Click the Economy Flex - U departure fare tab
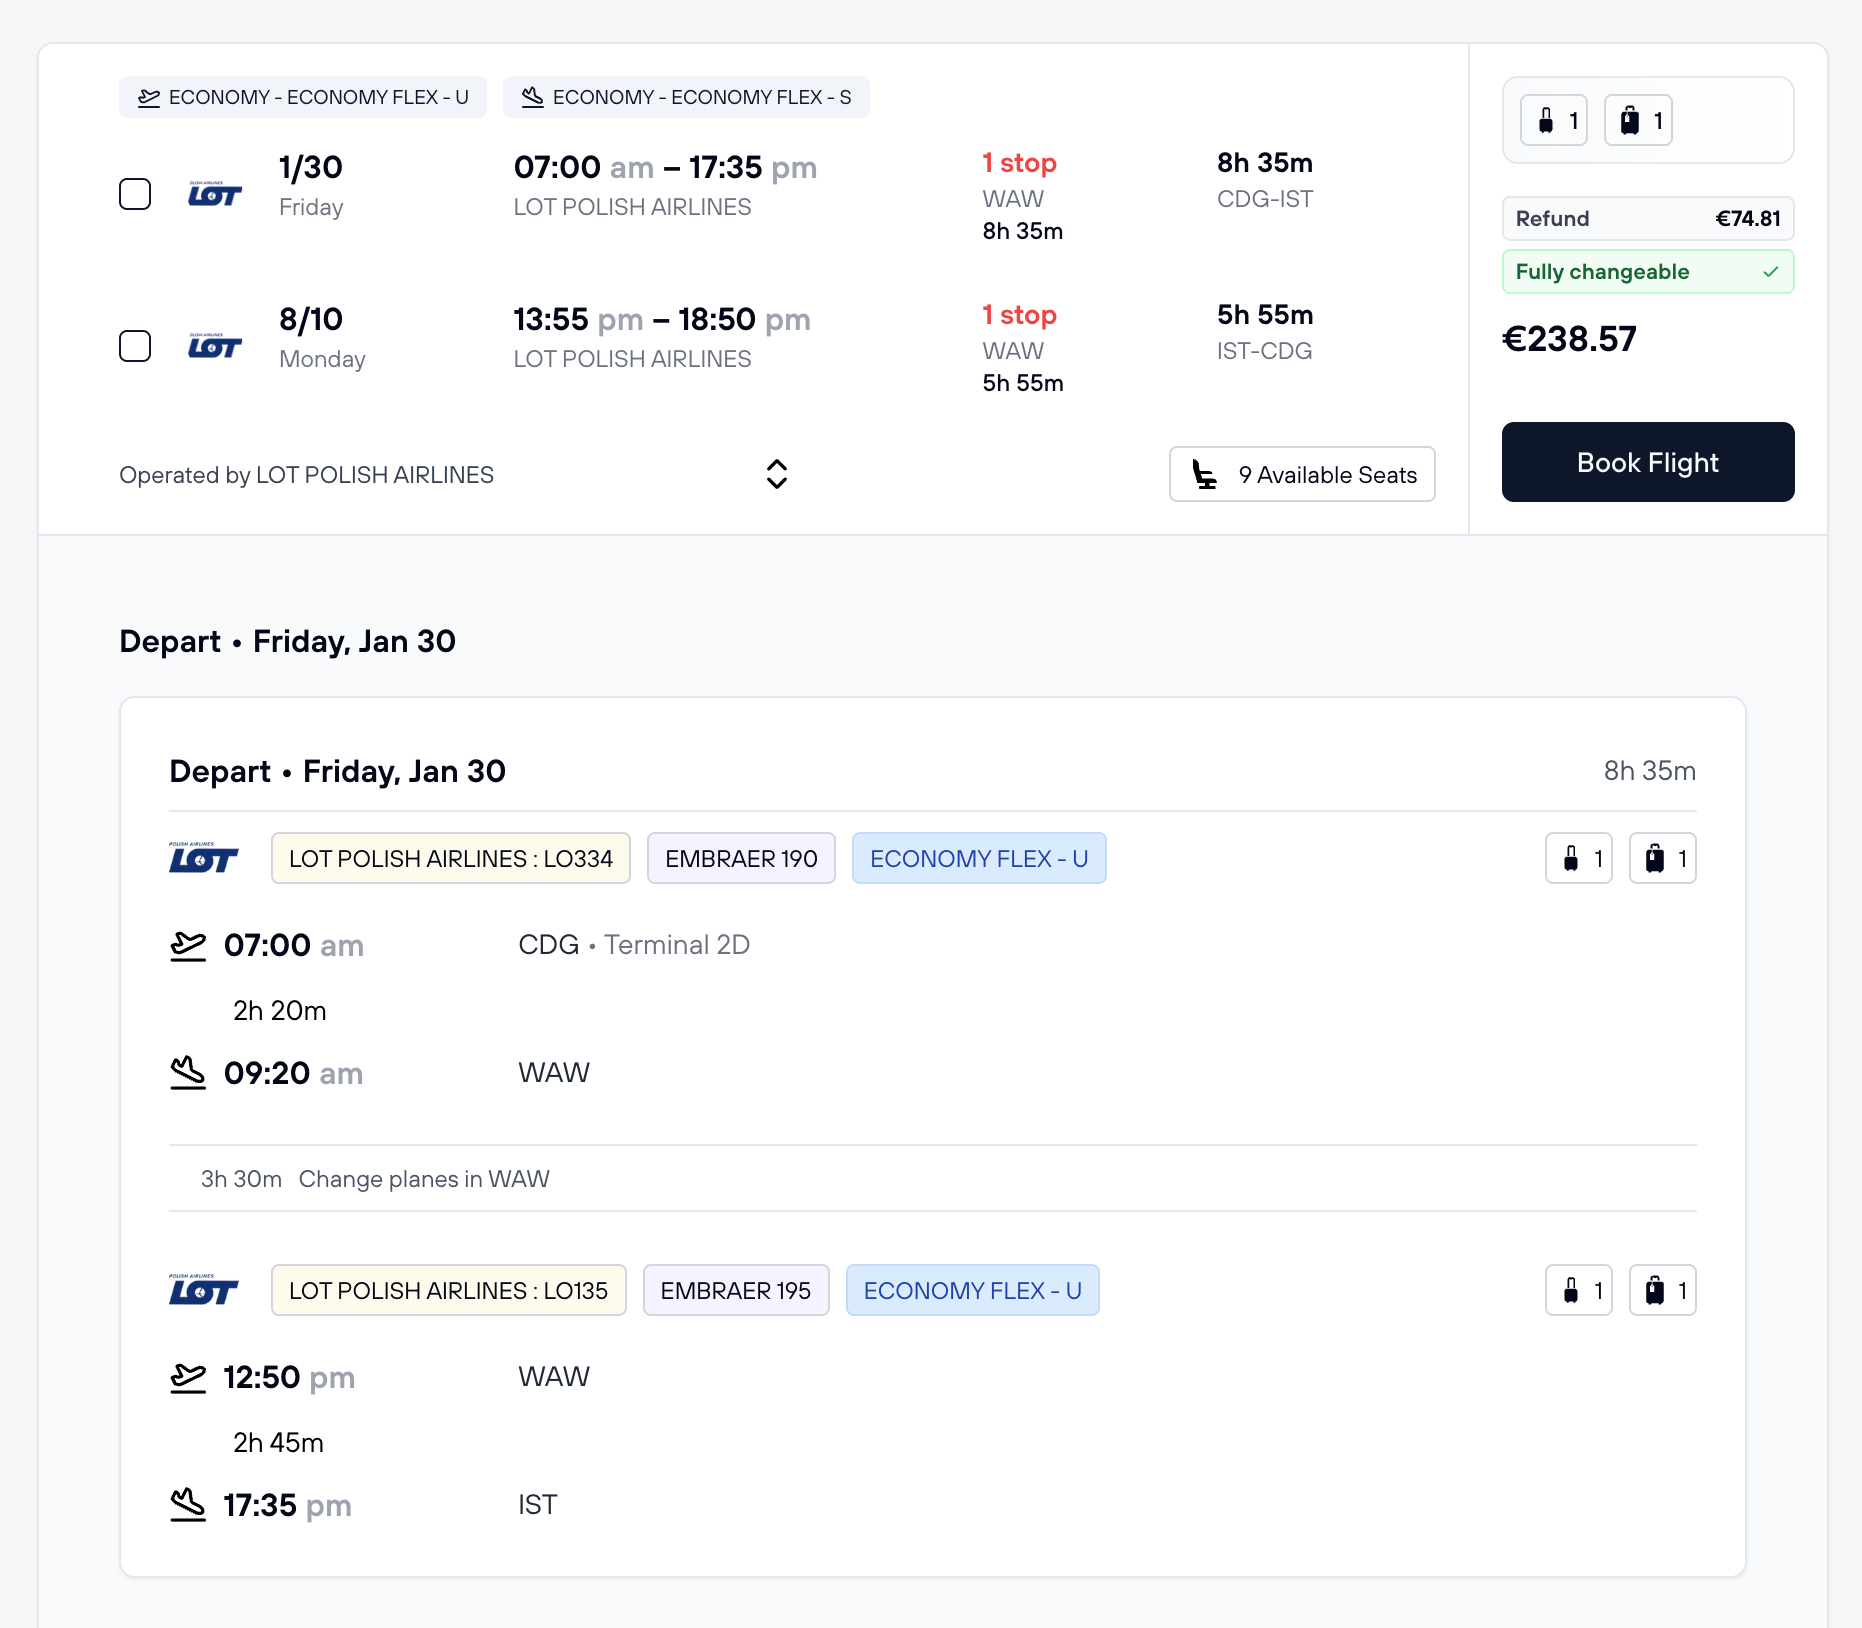This screenshot has width=1862, height=1628. pyautogui.click(x=303, y=97)
